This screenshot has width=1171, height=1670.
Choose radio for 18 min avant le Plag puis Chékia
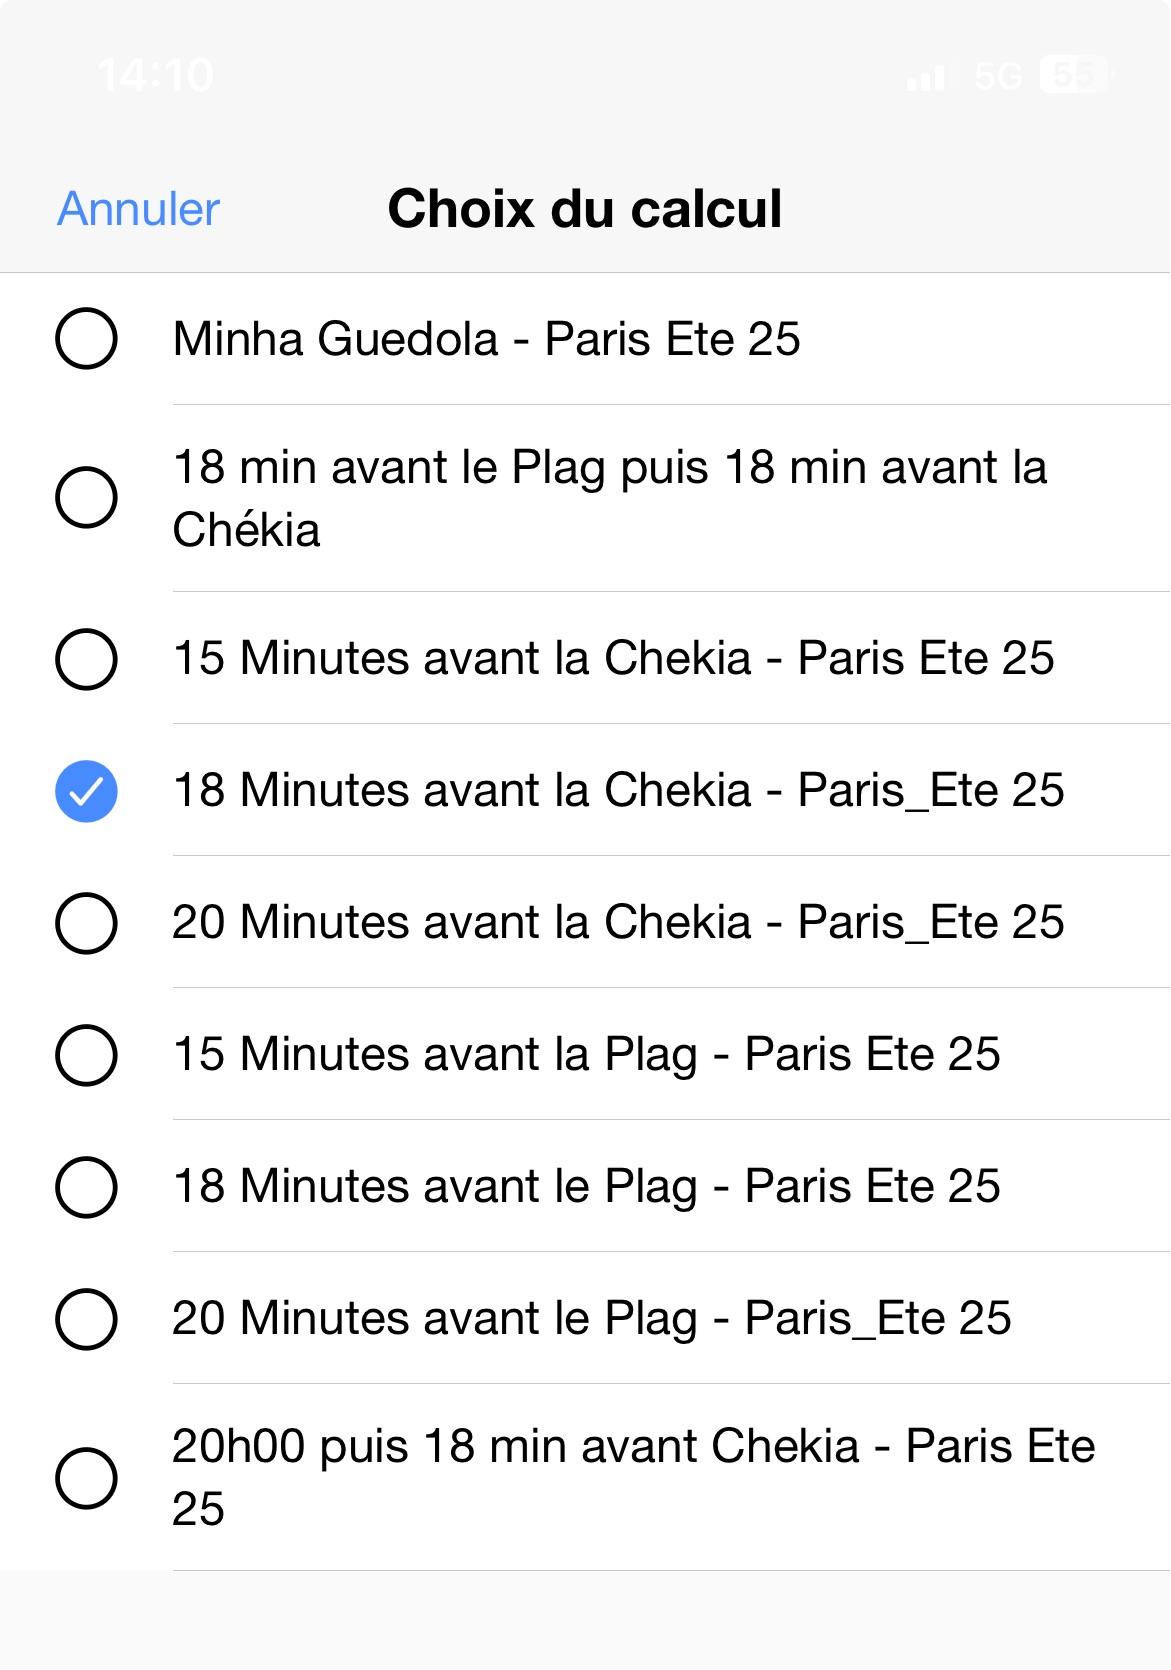click(x=86, y=497)
